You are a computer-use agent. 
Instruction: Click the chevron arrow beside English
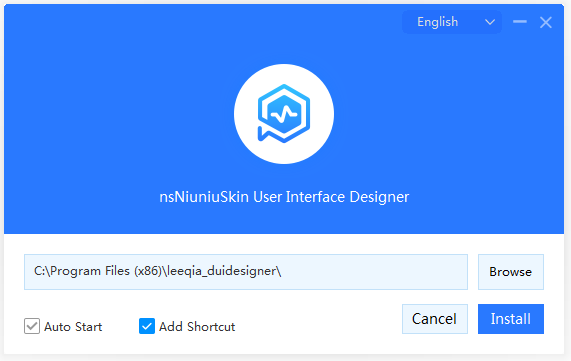[x=490, y=22]
